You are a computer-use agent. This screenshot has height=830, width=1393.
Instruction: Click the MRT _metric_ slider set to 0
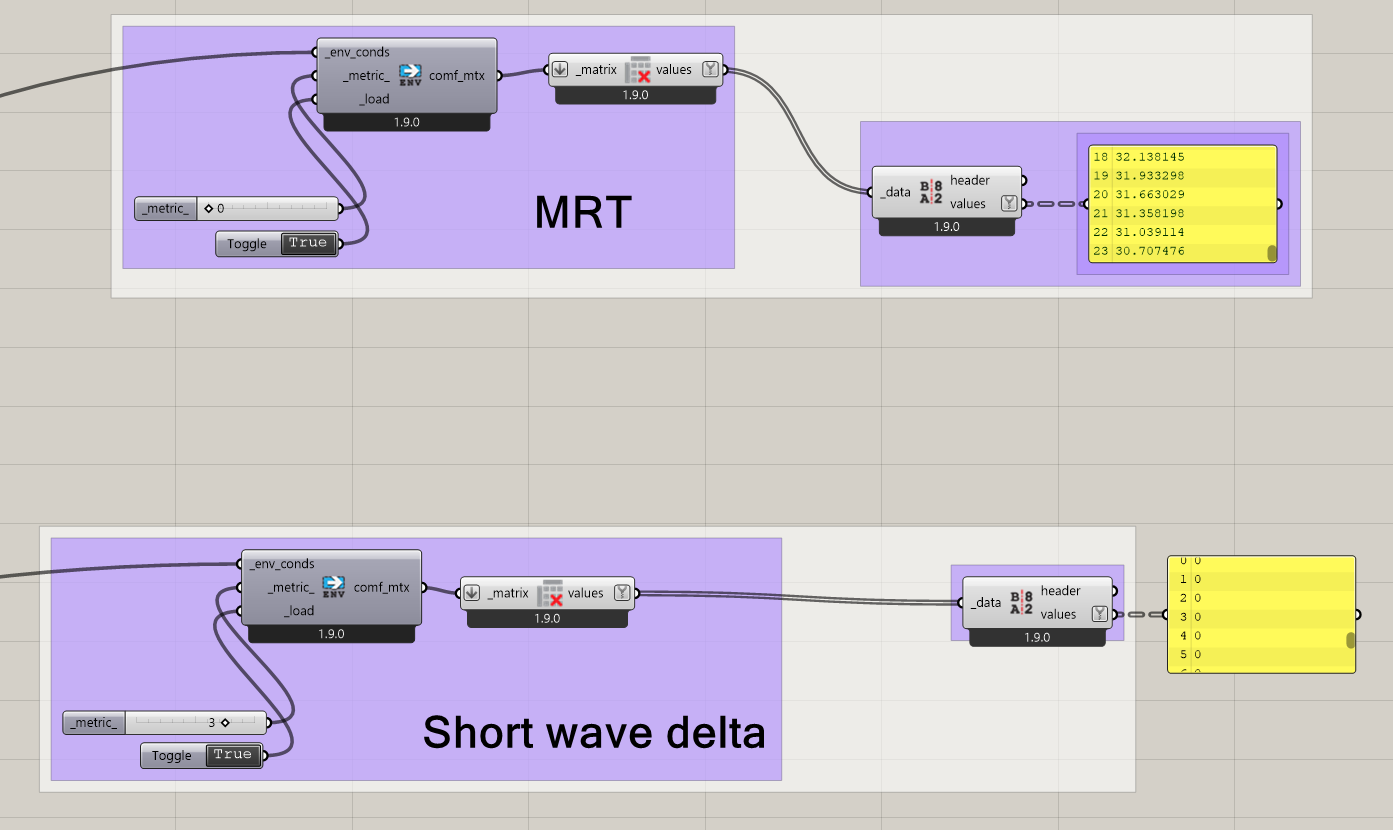coord(268,209)
